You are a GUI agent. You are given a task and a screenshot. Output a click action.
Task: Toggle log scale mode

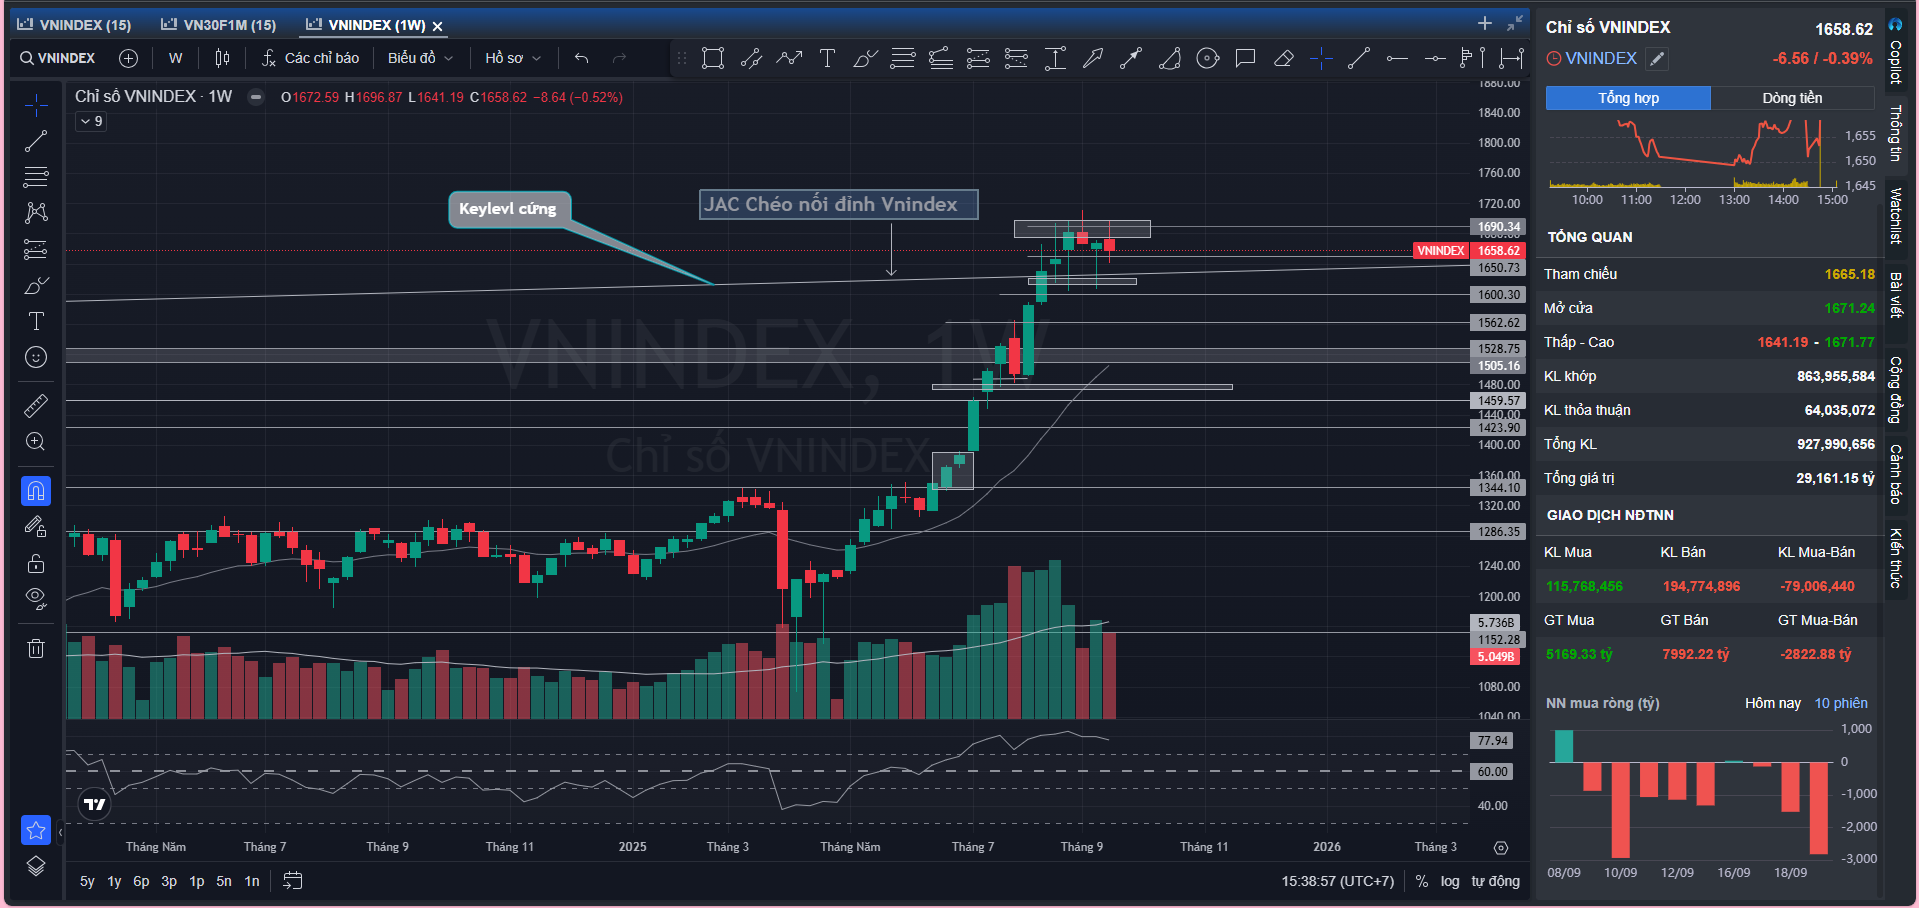(1450, 881)
